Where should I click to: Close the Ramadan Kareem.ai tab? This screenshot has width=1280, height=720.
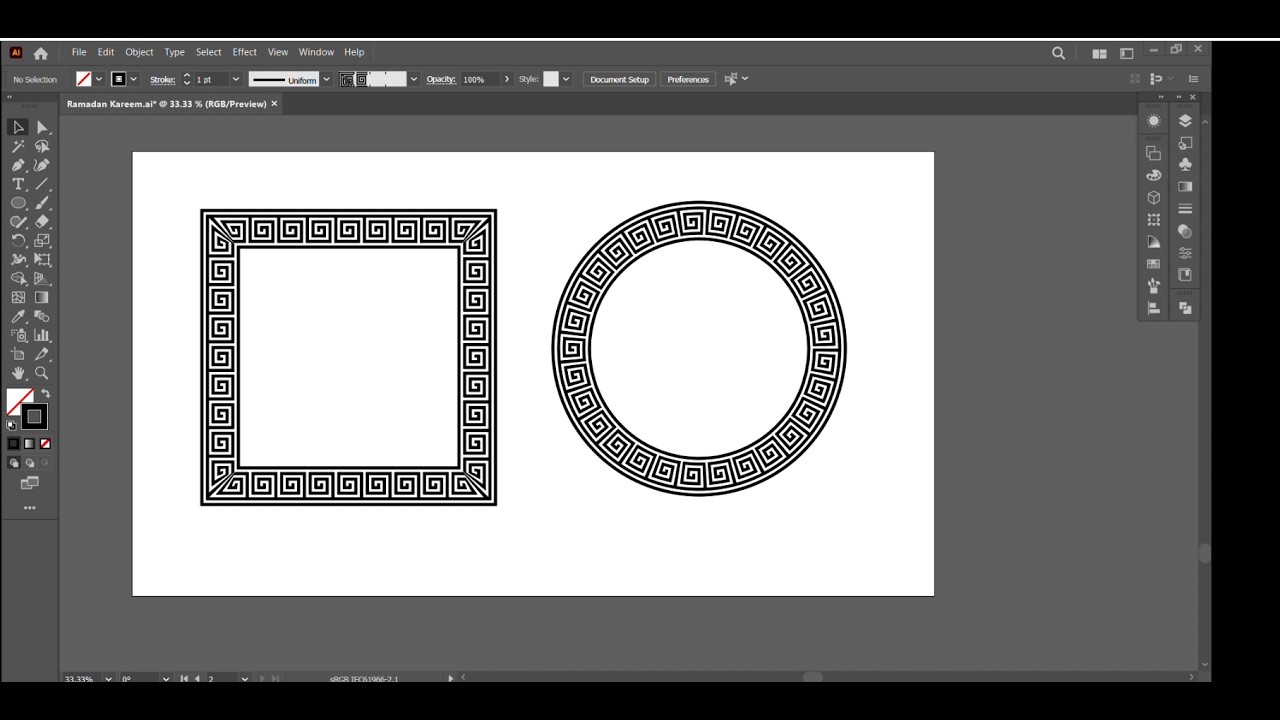tap(274, 104)
